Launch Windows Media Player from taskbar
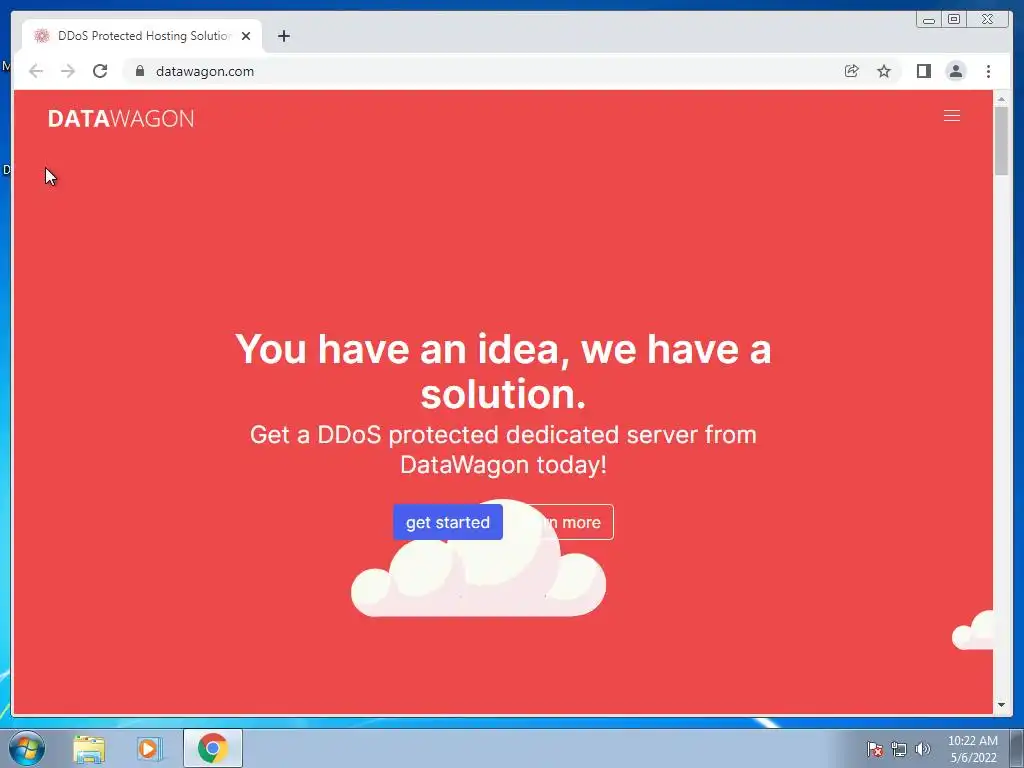 point(149,748)
